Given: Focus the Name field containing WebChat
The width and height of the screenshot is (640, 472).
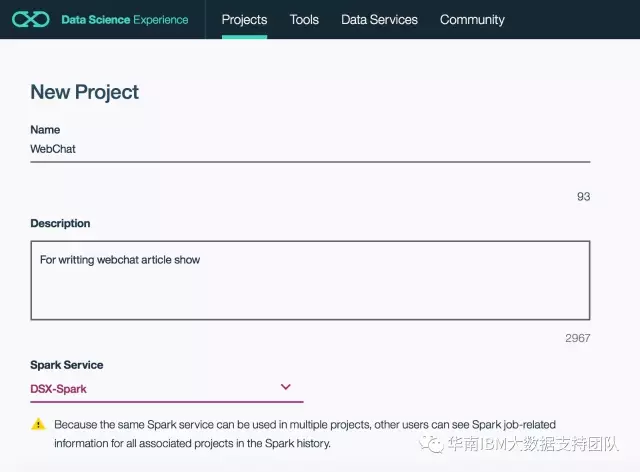Looking at the screenshot, I should pyautogui.click(x=310, y=149).
